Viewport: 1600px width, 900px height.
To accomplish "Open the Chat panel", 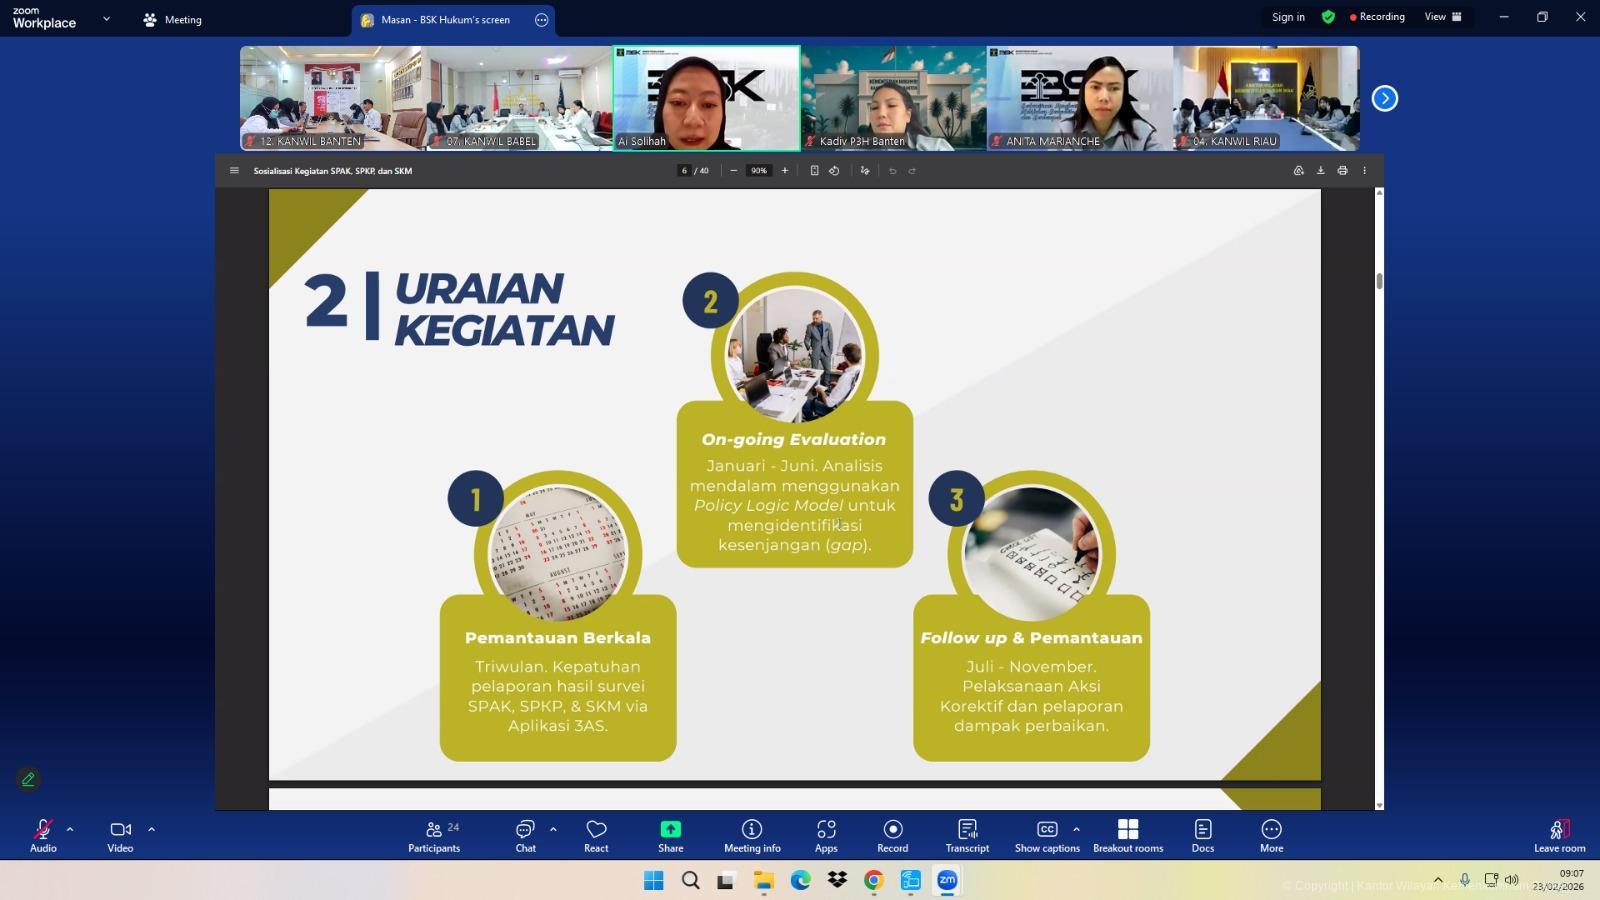I will pos(525,835).
